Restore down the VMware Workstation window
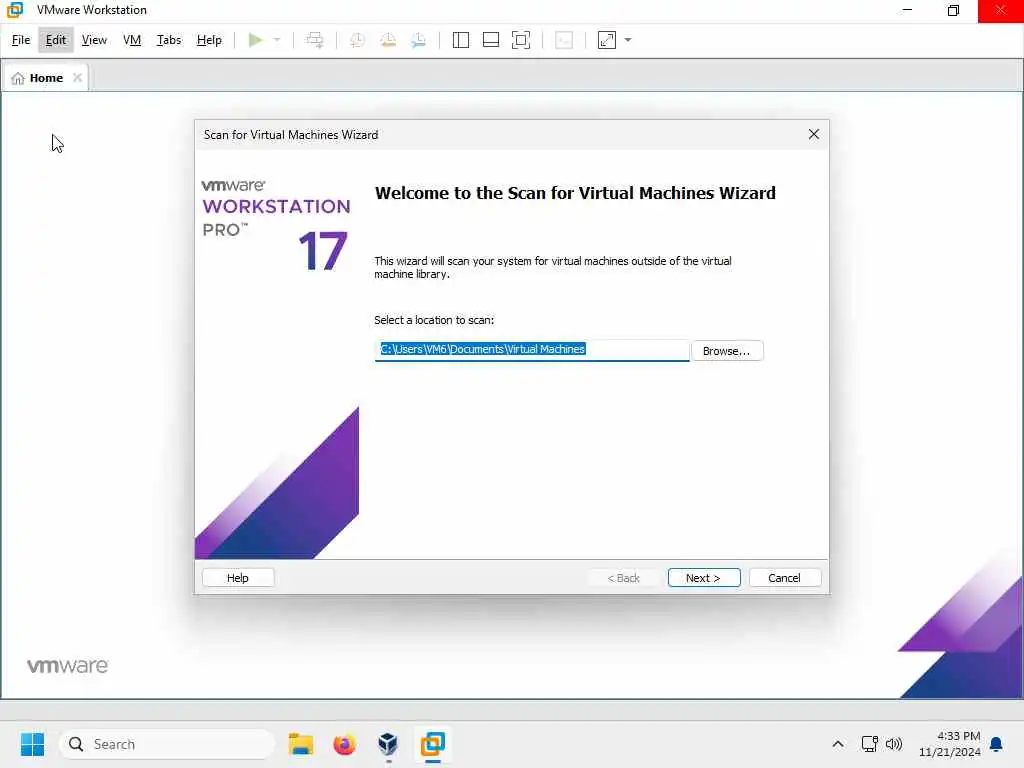This screenshot has width=1024, height=768. (x=953, y=10)
